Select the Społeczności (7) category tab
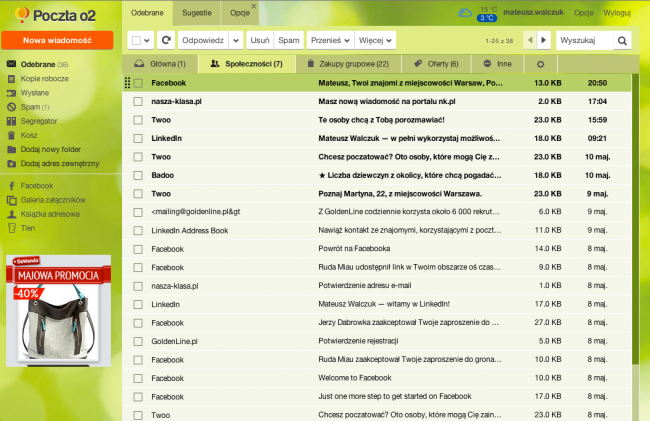 (x=247, y=64)
